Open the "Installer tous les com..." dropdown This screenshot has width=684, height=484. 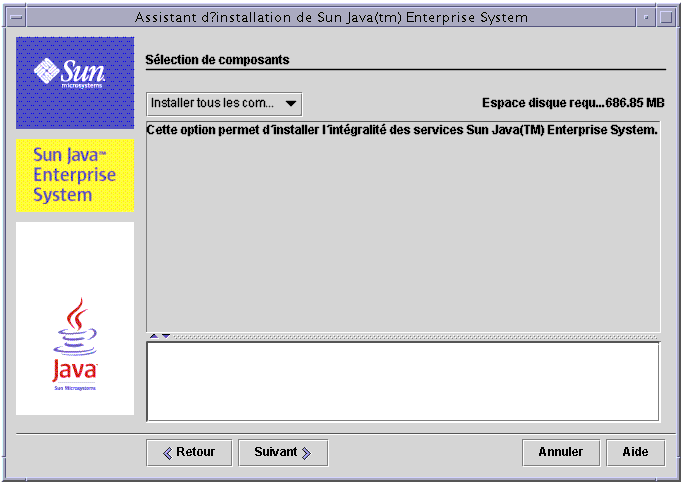pos(224,104)
